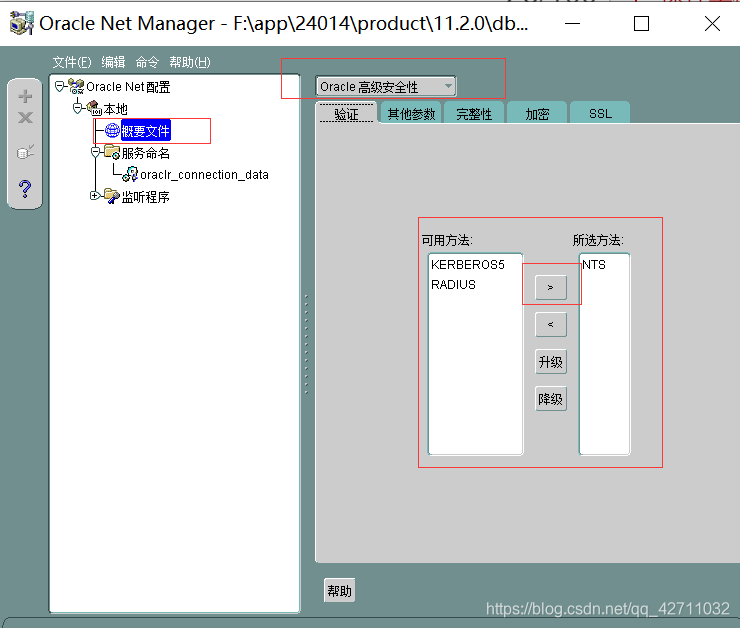The height and width of the screenshot is (628, 740).
Task: Click the test connection icon in sidebar
Action: pos(25,152)
